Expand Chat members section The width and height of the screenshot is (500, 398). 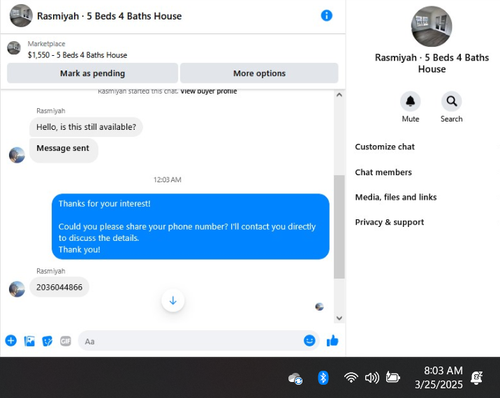pyautogui.click(x=383, y=172)
